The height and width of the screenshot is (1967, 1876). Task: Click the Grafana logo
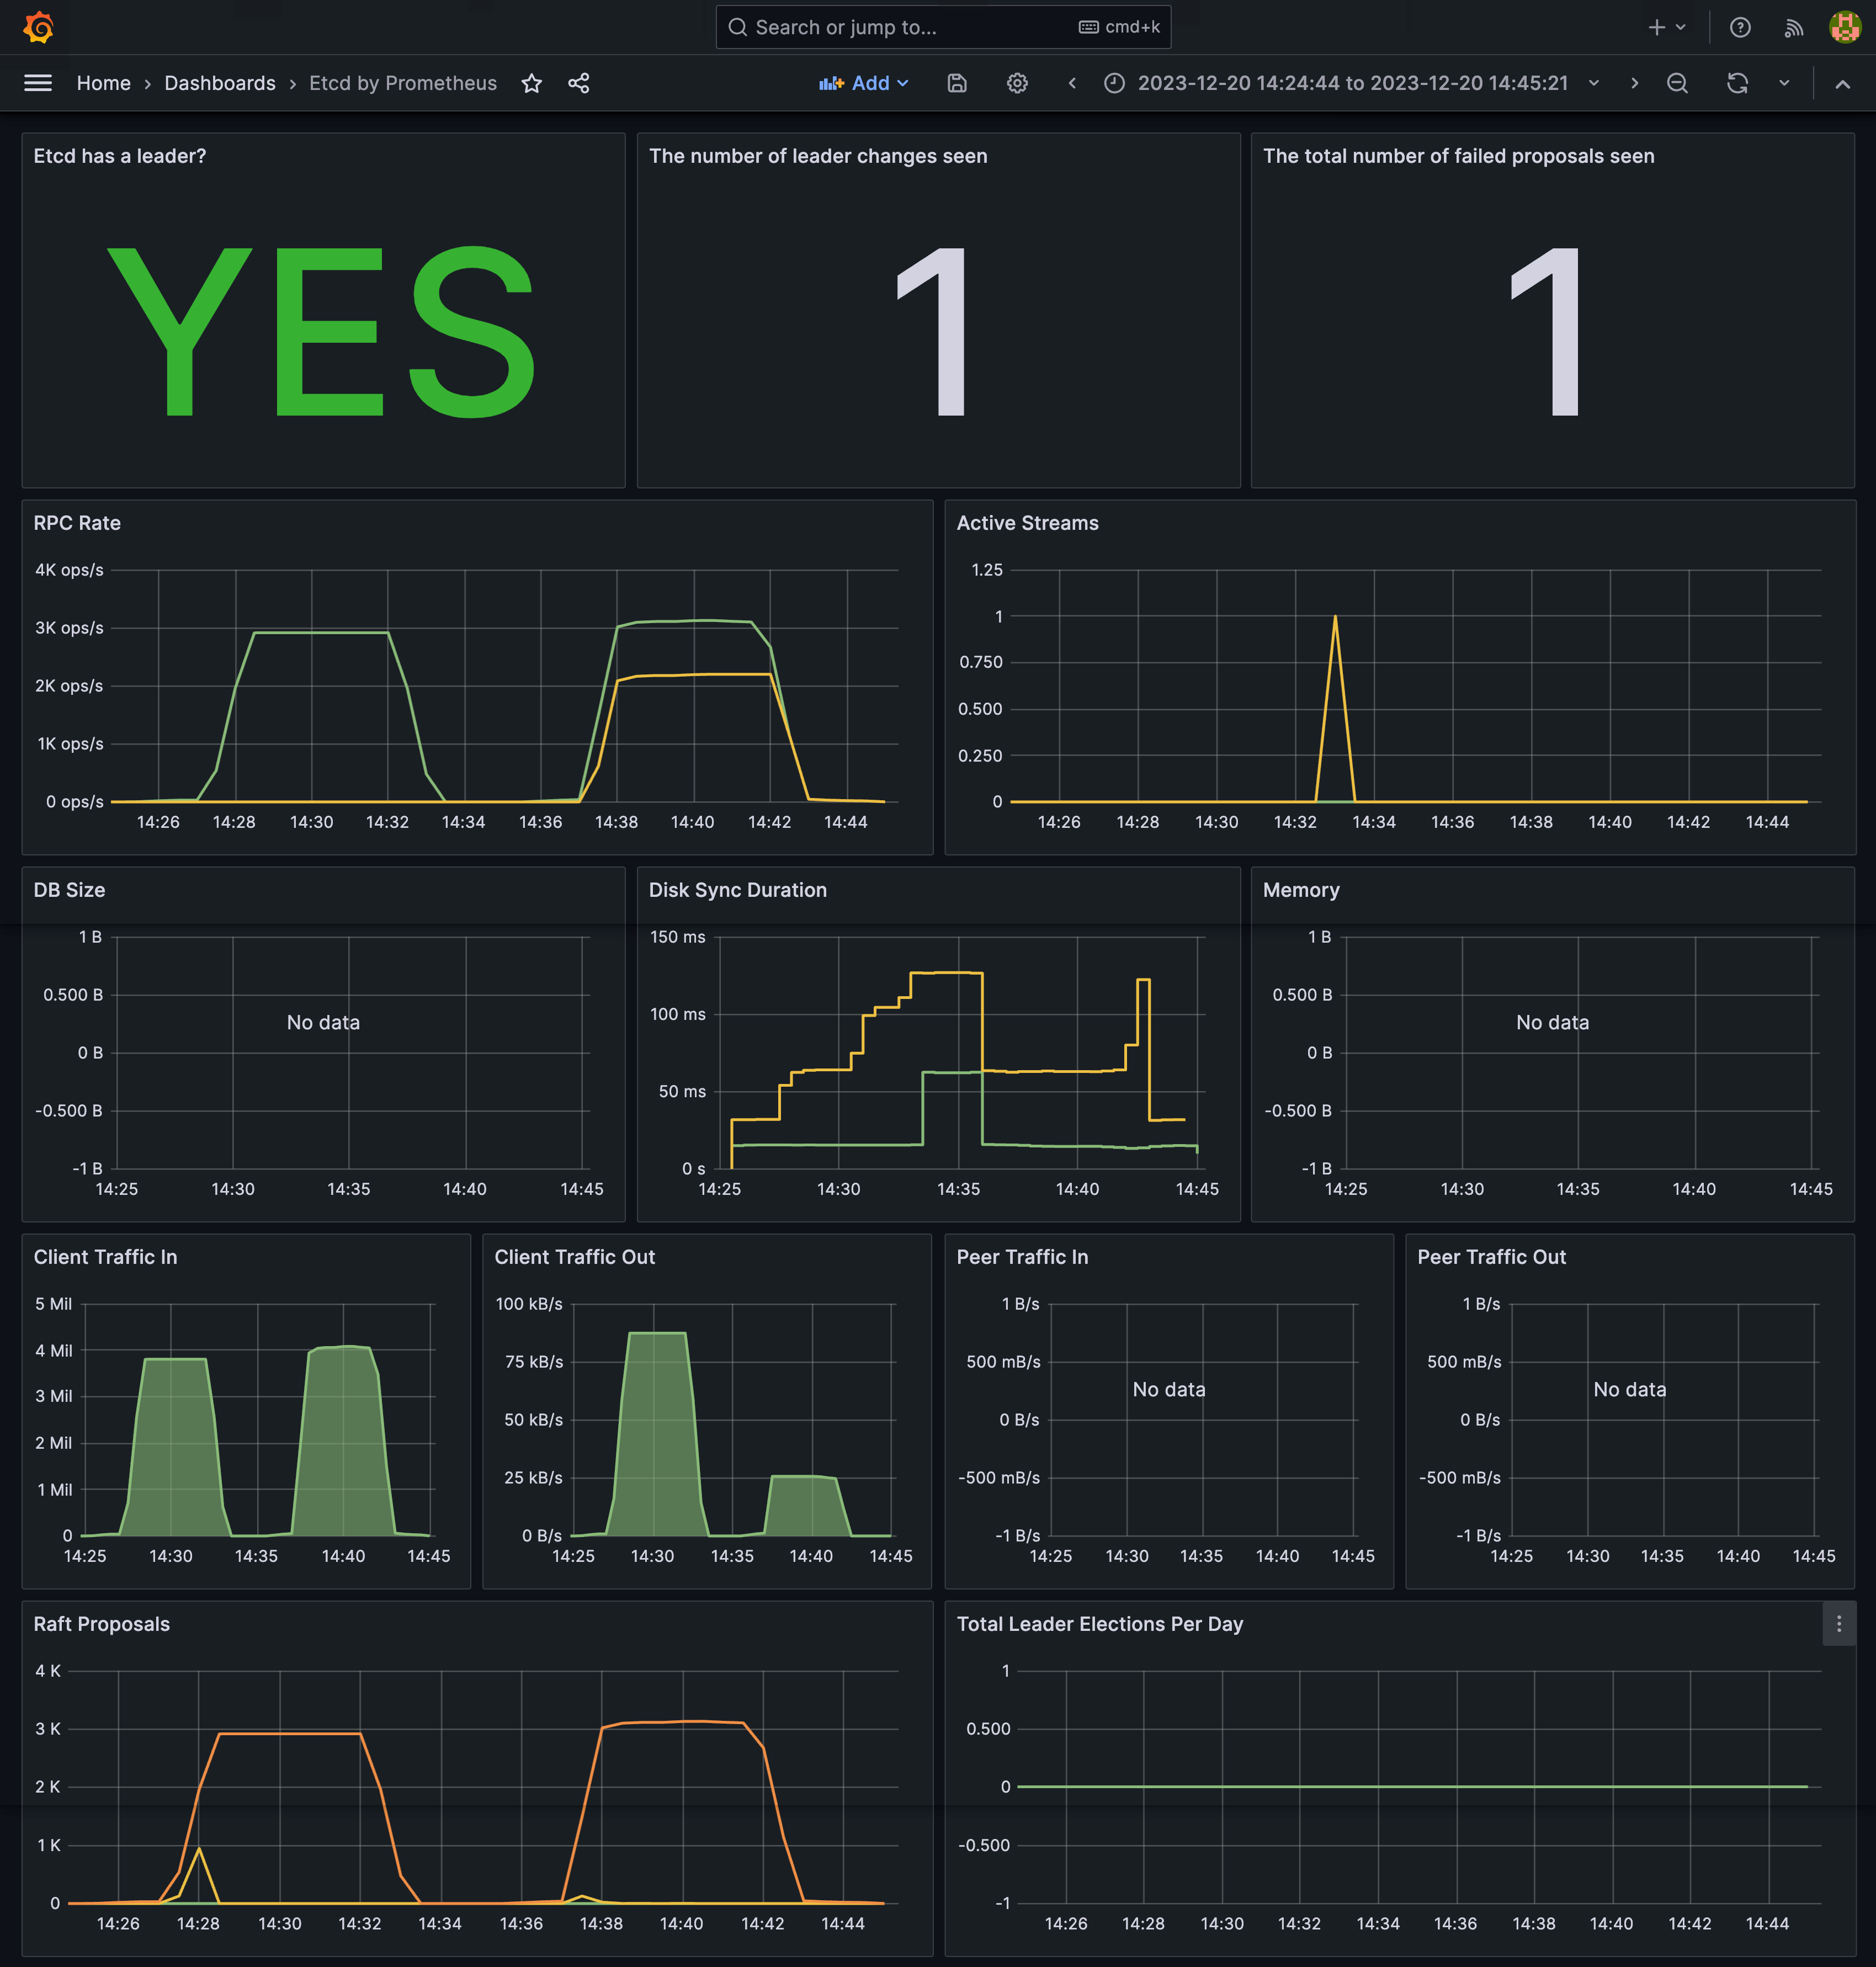coord(38,27)
